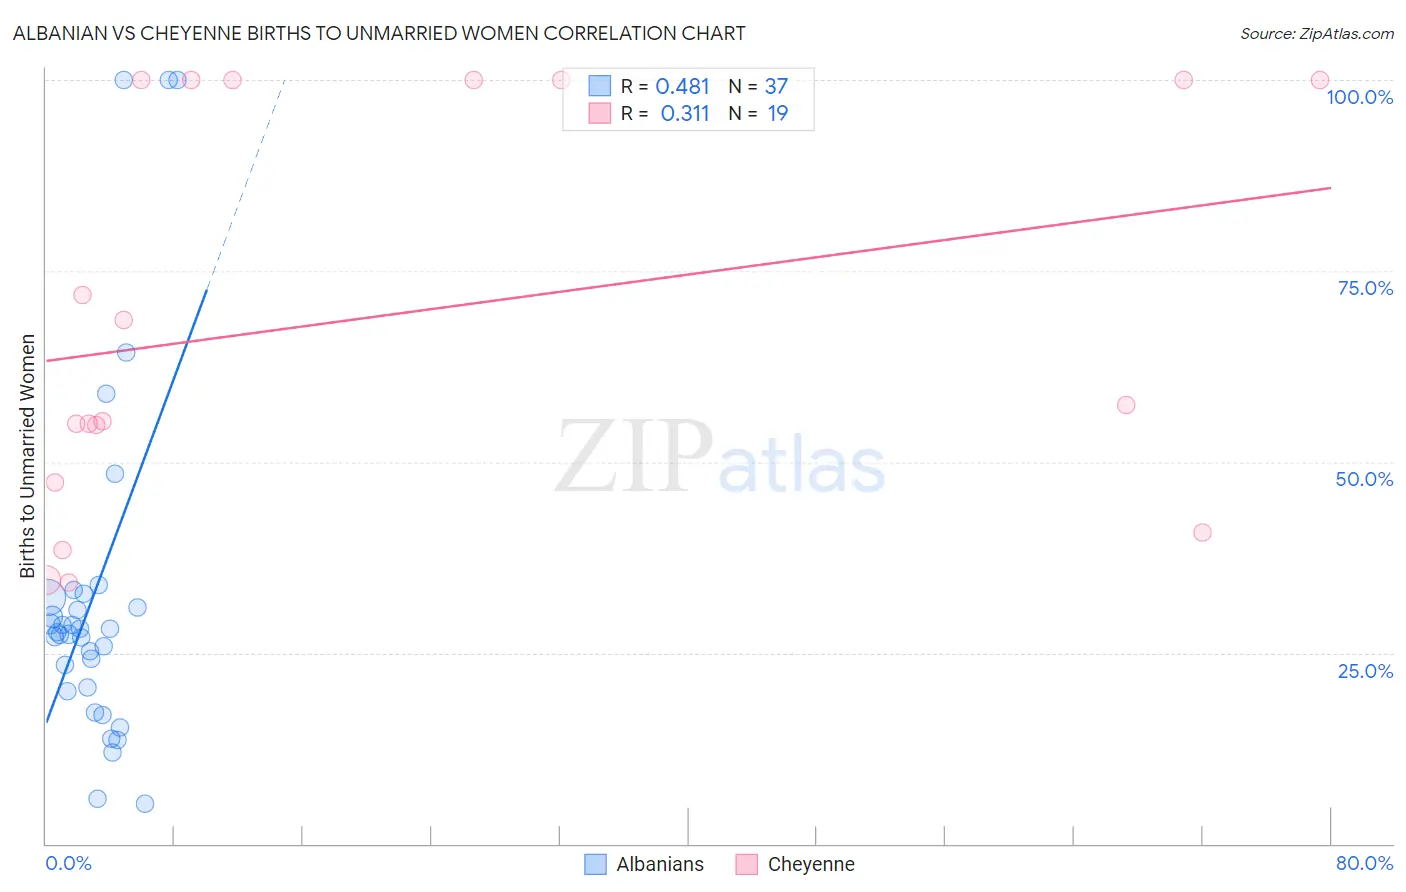
Task: Click the pink data point near 72%
Action: (82, 295)
